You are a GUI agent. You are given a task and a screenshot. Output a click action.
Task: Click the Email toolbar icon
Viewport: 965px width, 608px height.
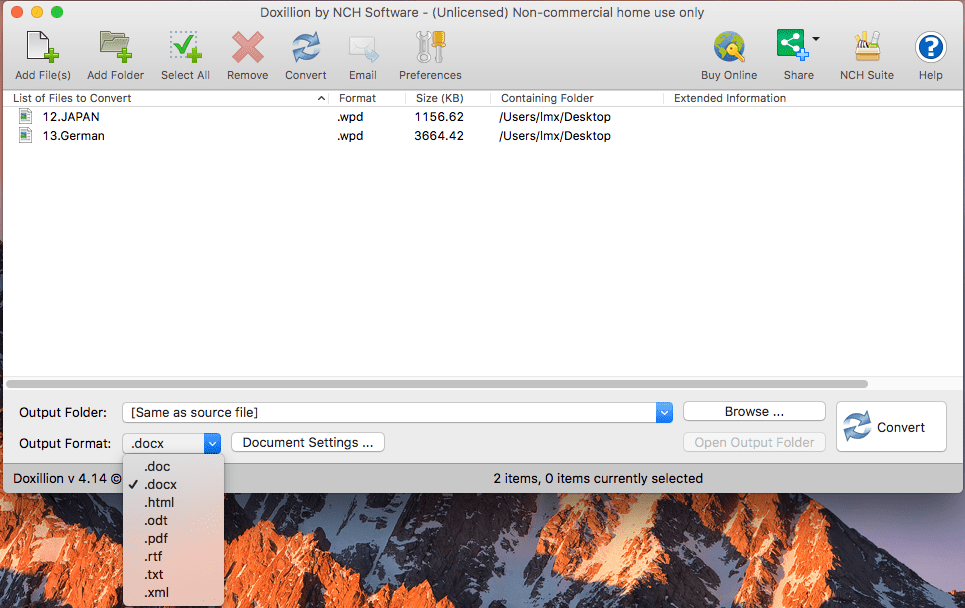[363, 49]
